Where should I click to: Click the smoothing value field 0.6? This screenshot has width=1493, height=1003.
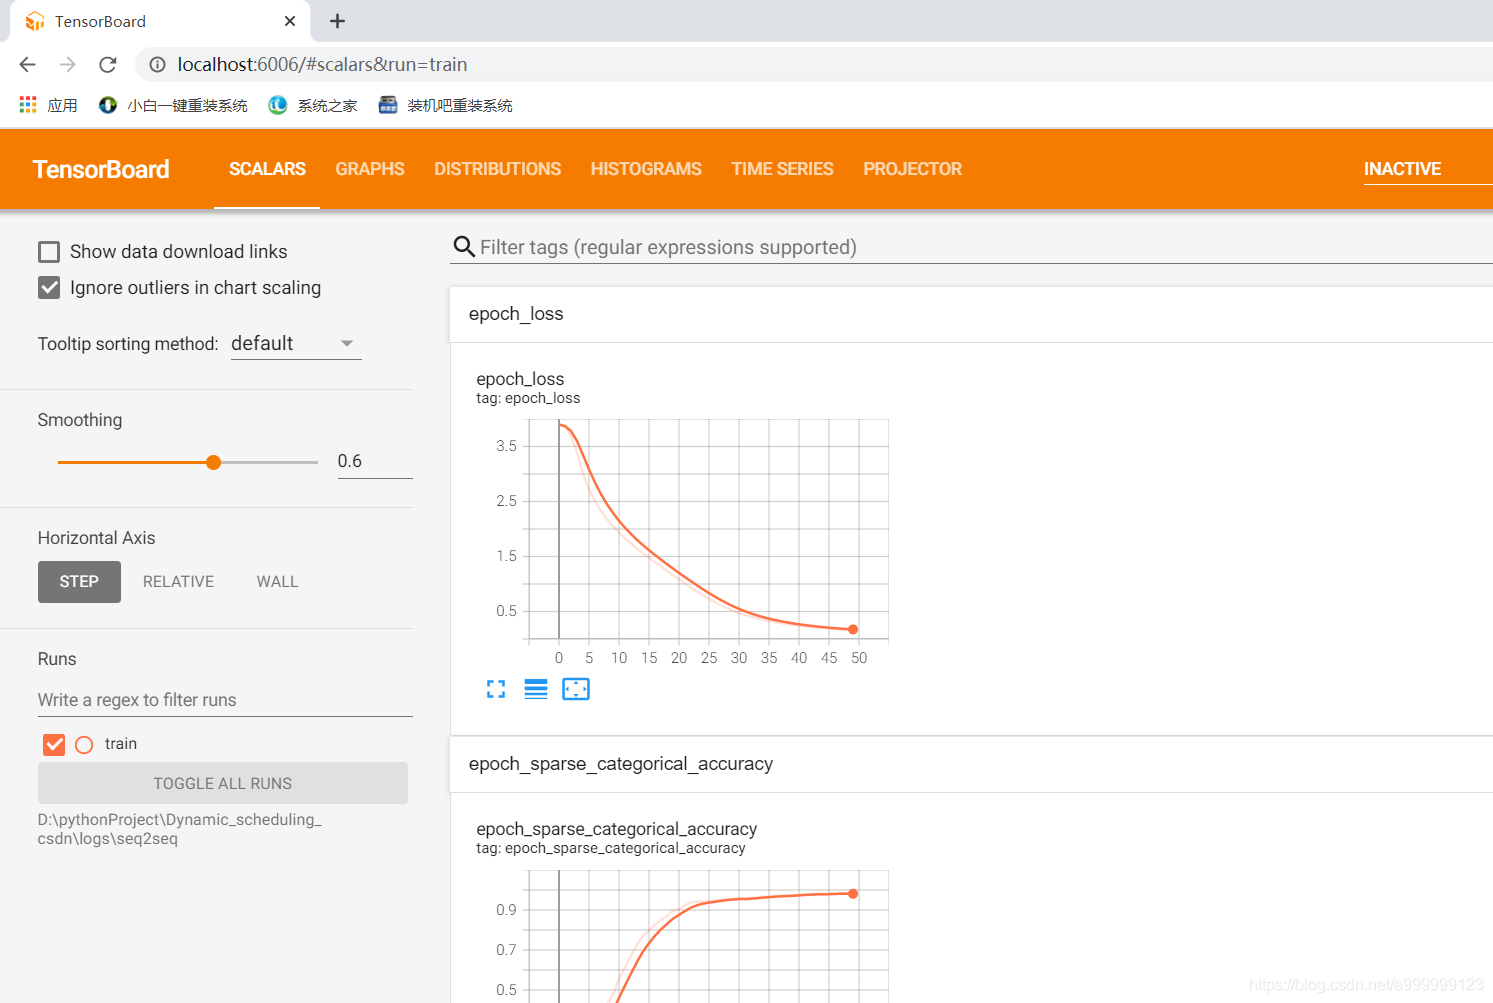[375, 461]
